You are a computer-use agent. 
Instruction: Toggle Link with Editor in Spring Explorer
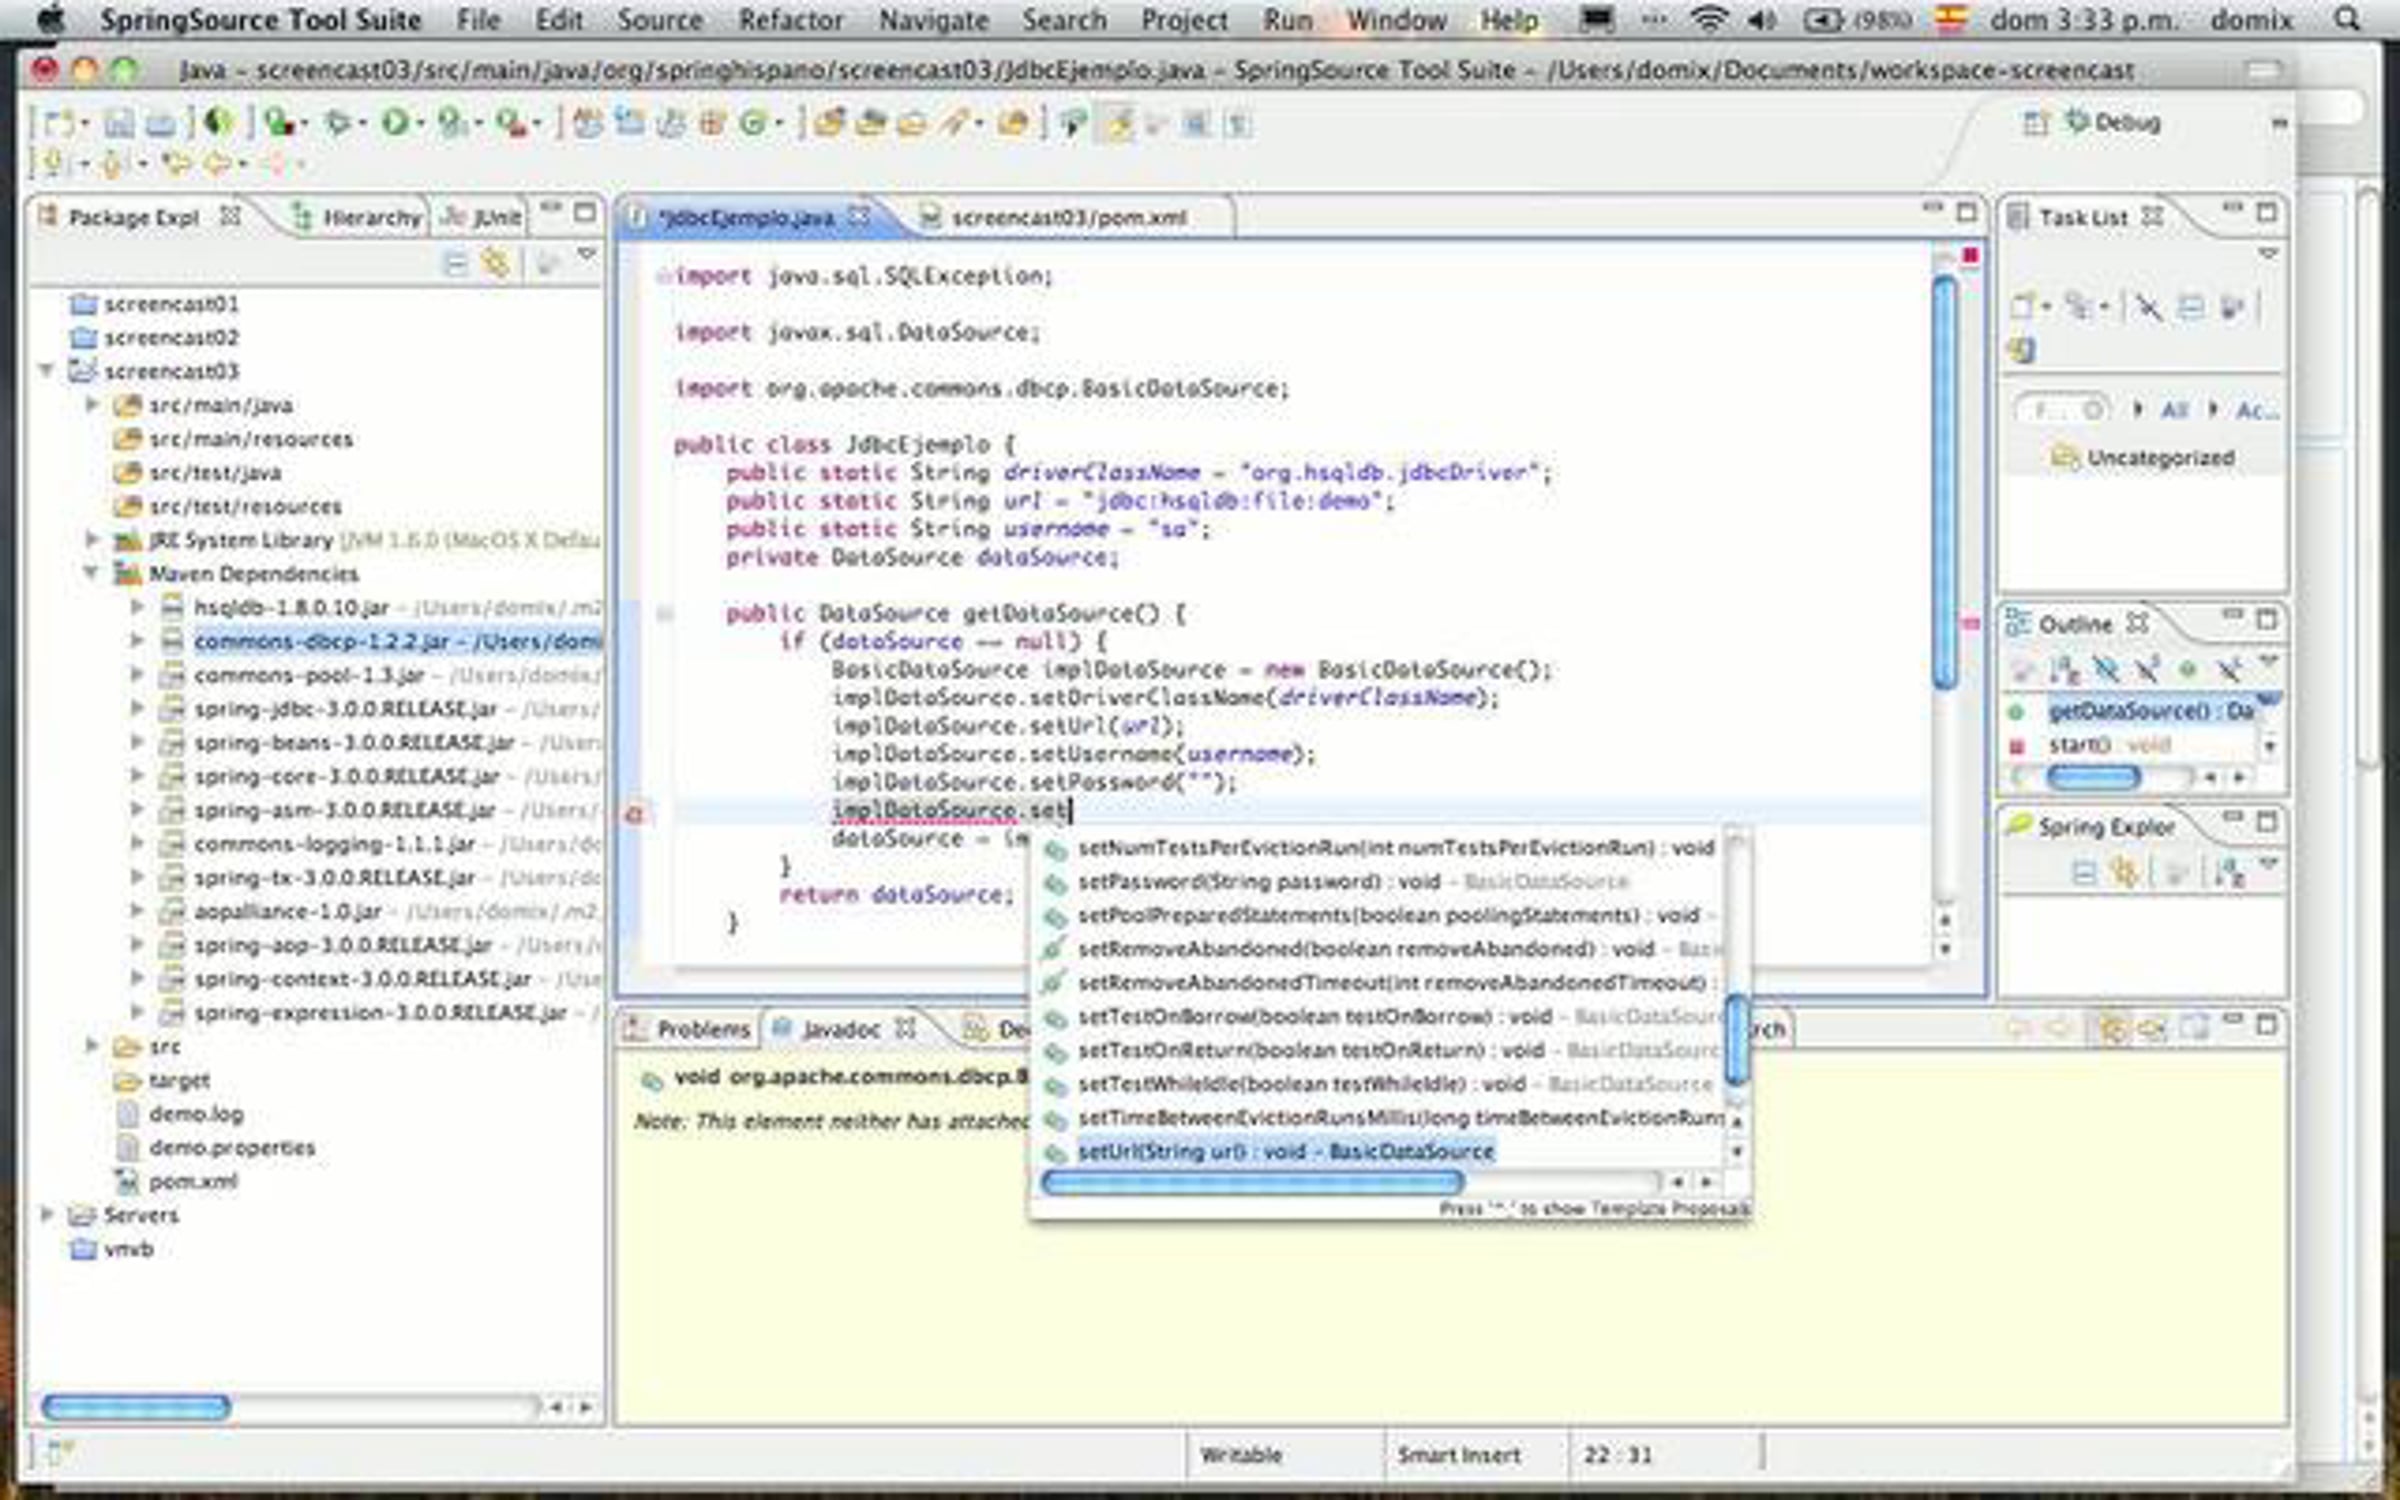pyautogui.click(x=2125, y=873)
